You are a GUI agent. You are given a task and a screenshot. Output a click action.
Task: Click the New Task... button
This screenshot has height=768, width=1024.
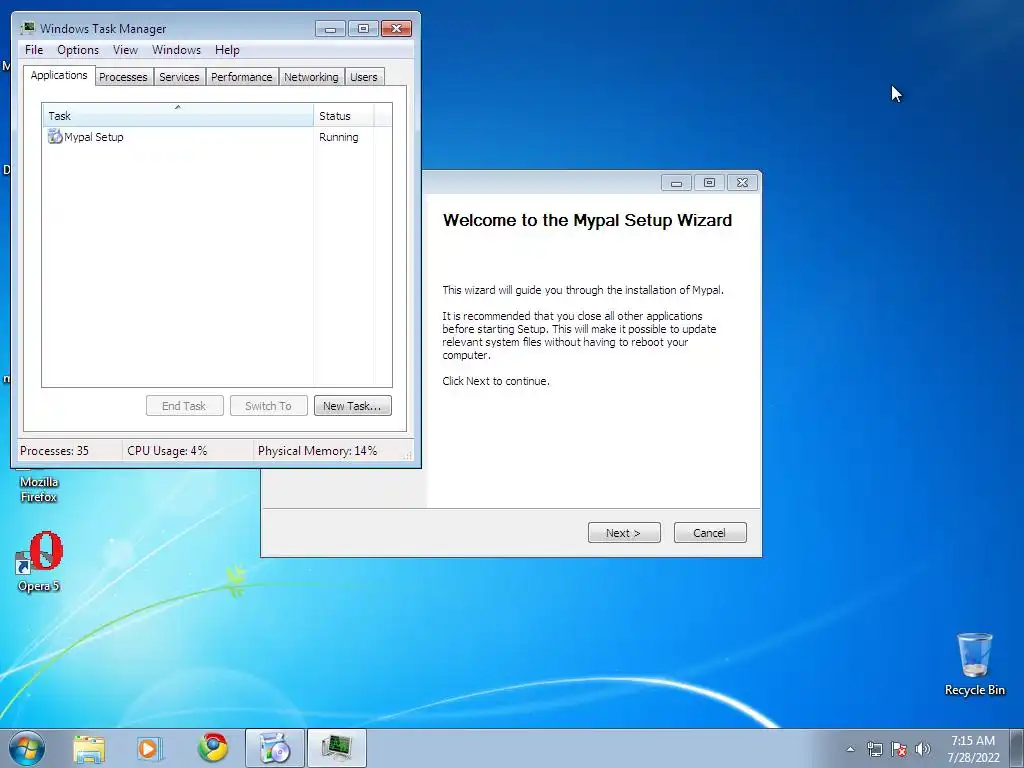[353, 406]
